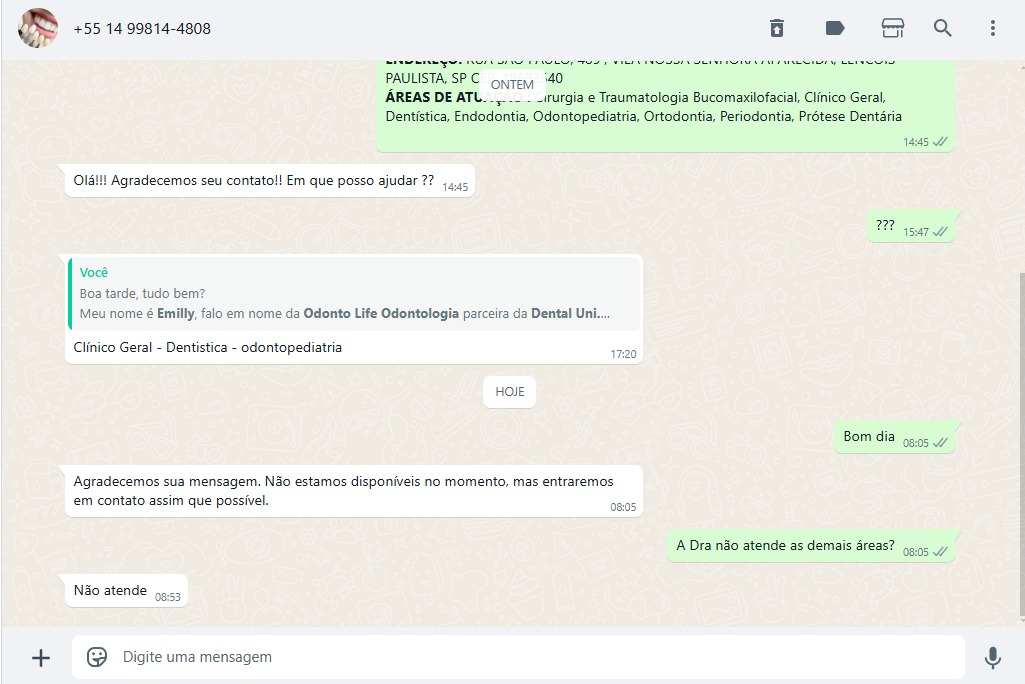
Task: Click the contact's profile picture
Action: [x=38, y=28]
